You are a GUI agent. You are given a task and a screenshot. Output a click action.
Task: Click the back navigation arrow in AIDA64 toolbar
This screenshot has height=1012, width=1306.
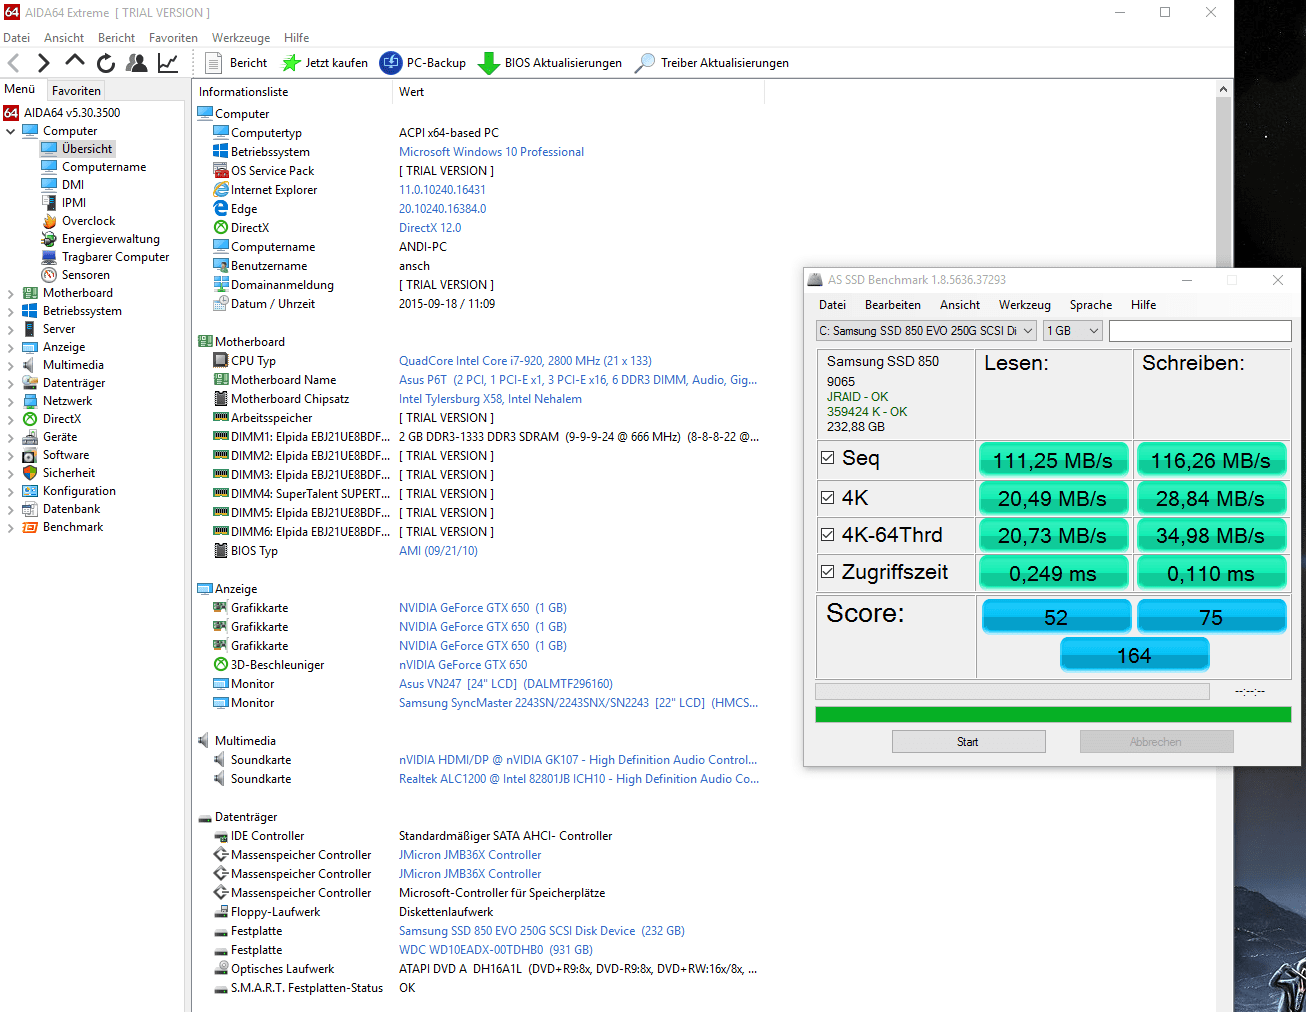click(x=14, y=63)
